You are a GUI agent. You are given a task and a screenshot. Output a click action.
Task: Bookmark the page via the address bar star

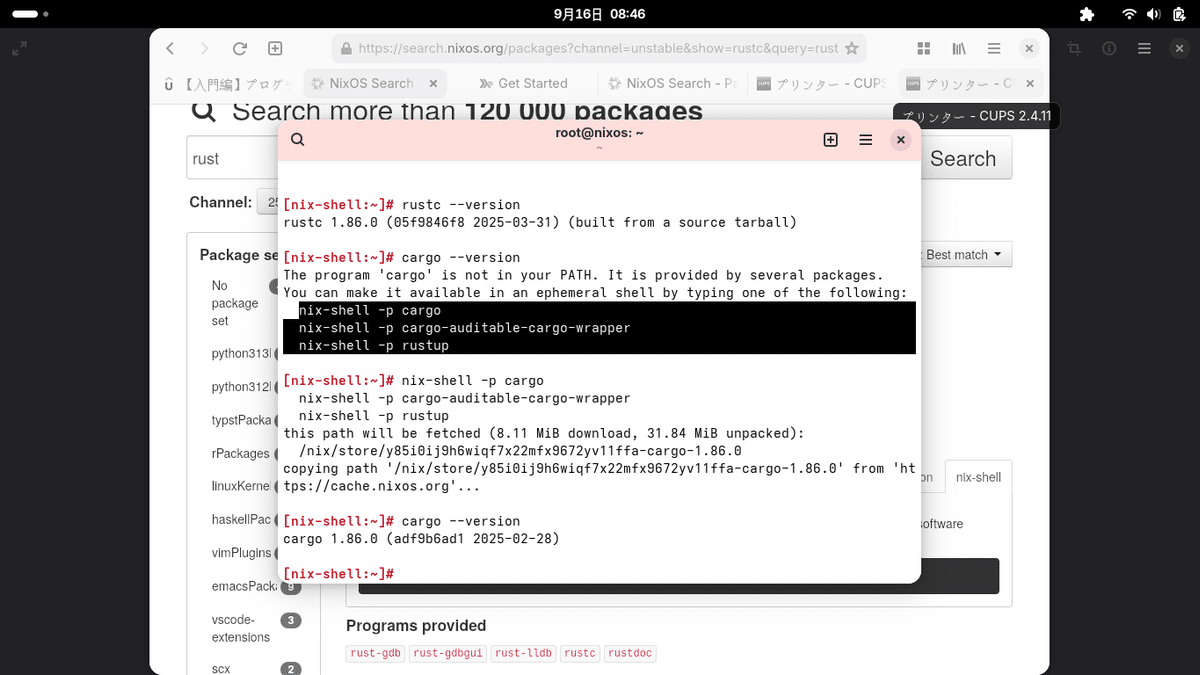coord(851,47)
